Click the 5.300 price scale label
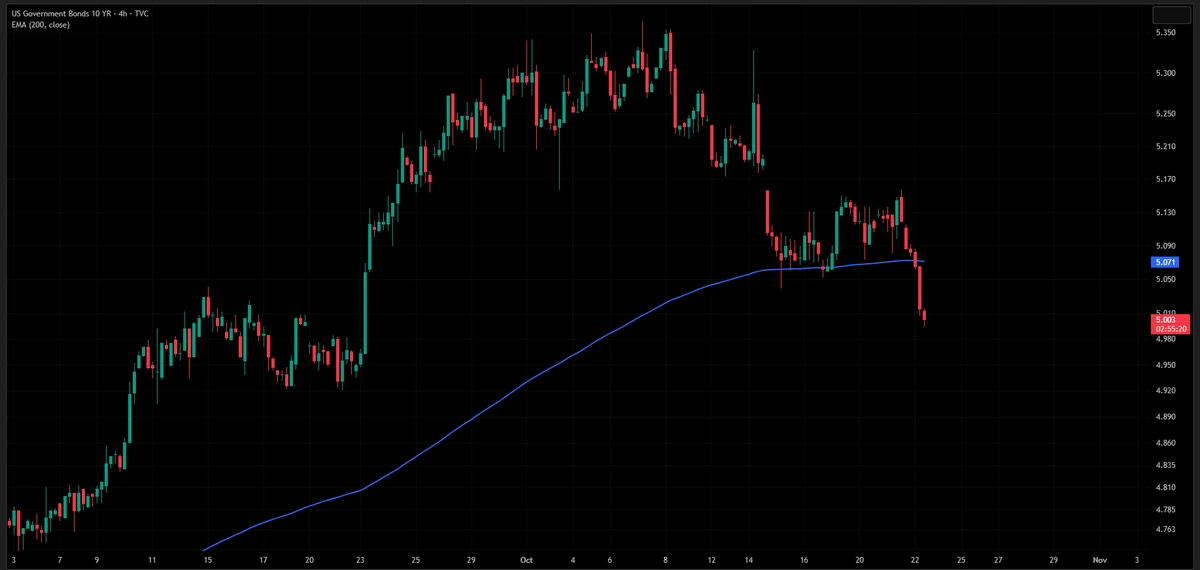Viewport: 1200px width, 570px height. pyautogui.click(x=1165, y=74)
